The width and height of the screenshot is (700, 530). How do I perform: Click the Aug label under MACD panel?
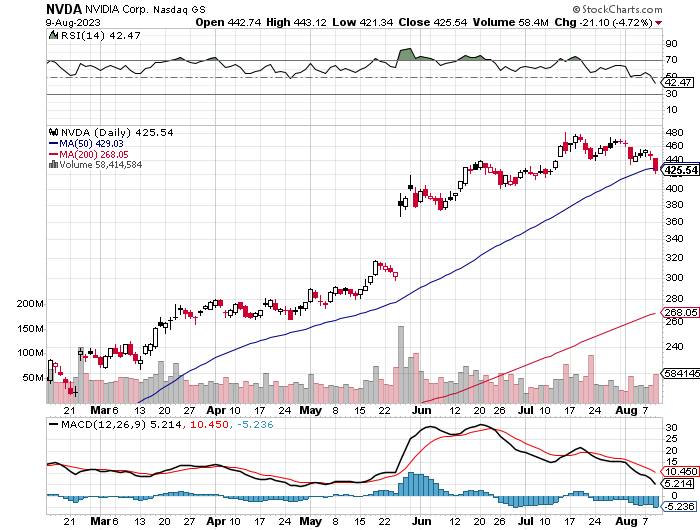pyautogui.click(x=626, y=521)
